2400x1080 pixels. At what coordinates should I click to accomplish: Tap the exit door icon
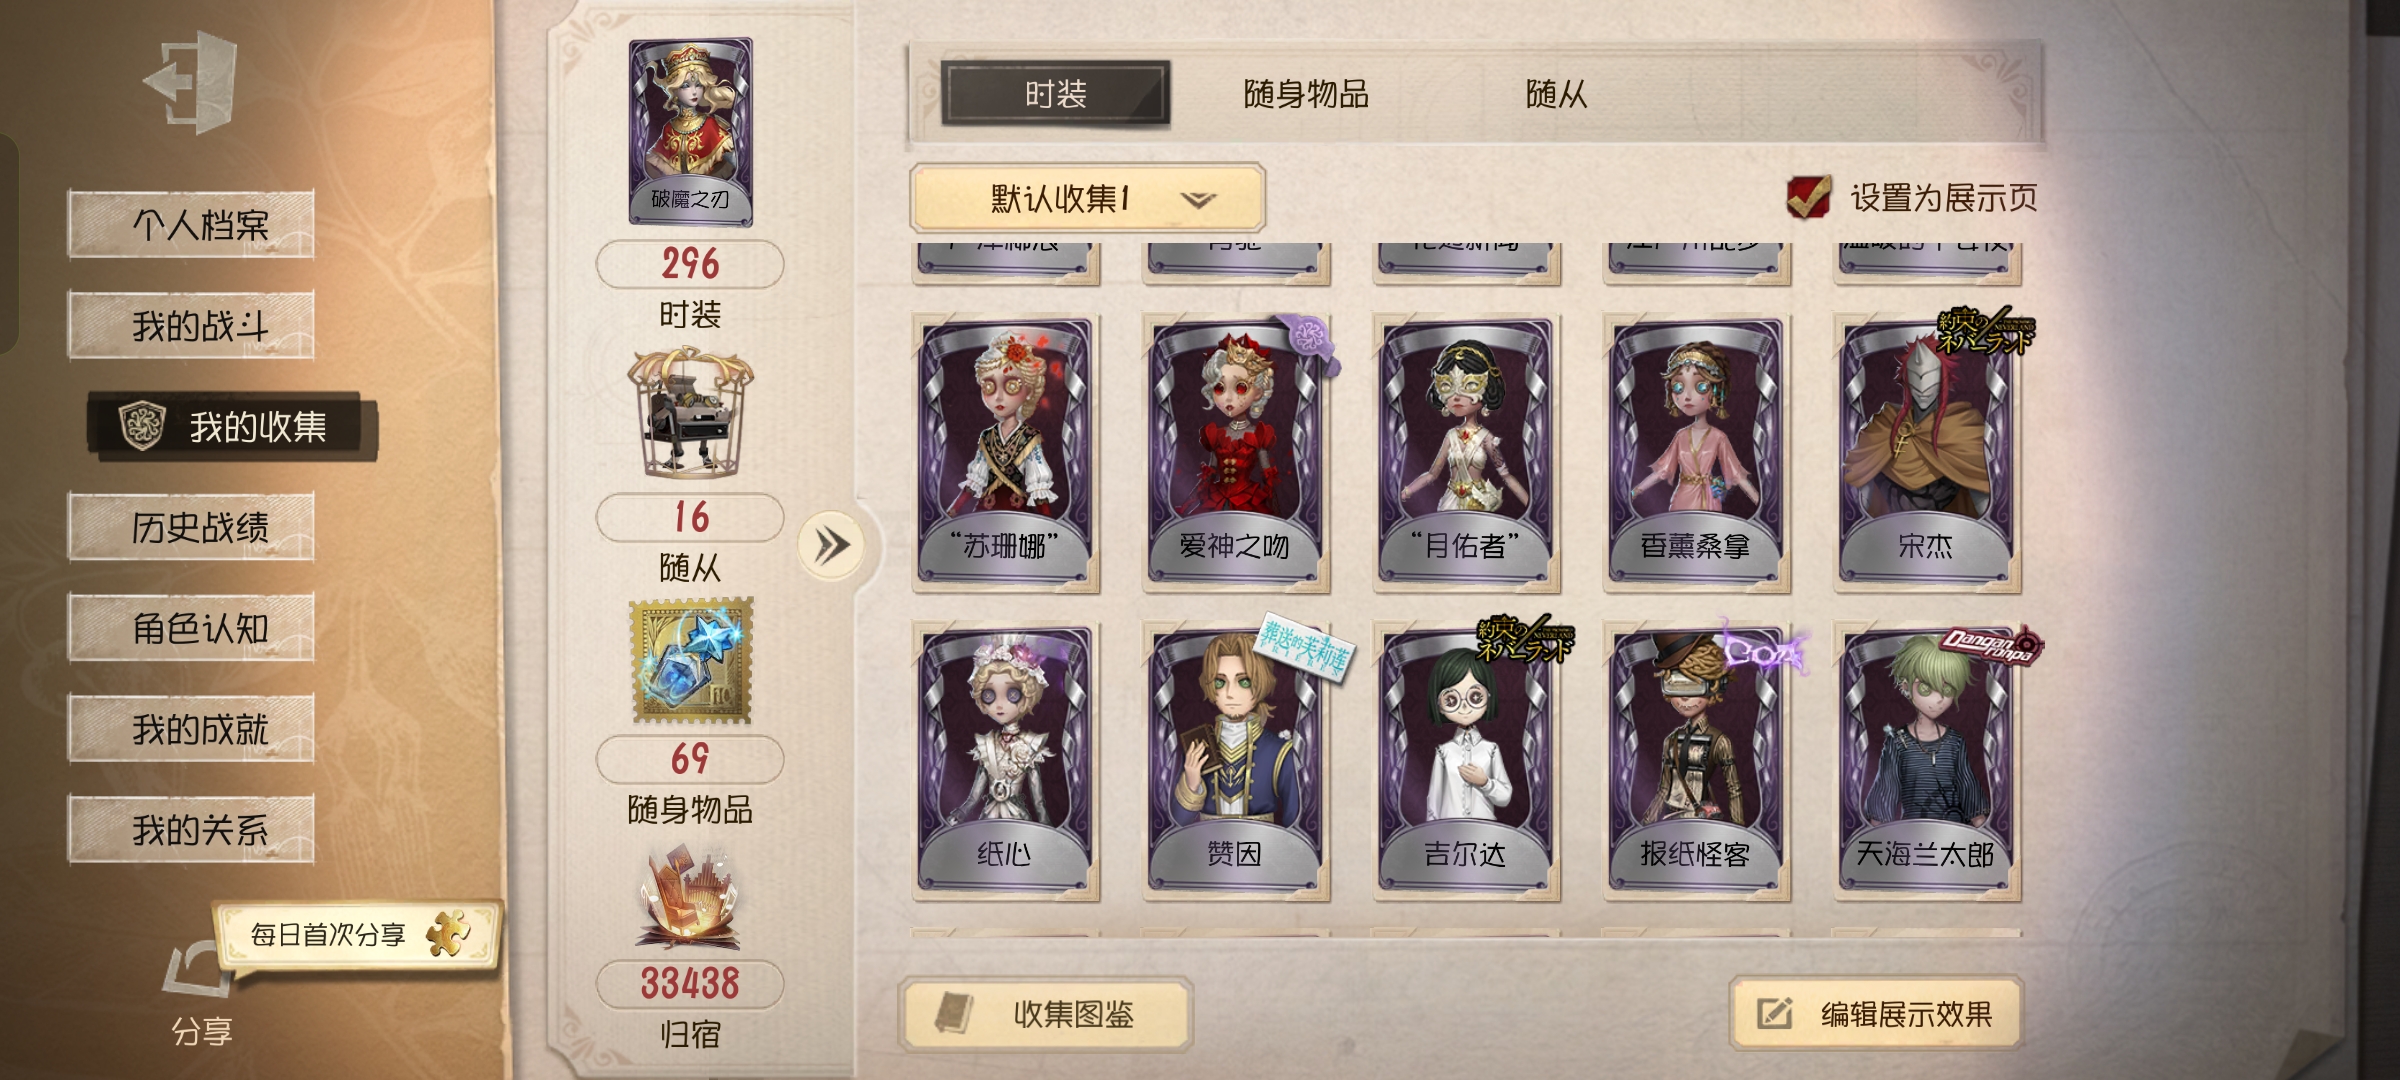tap(192, 81)
